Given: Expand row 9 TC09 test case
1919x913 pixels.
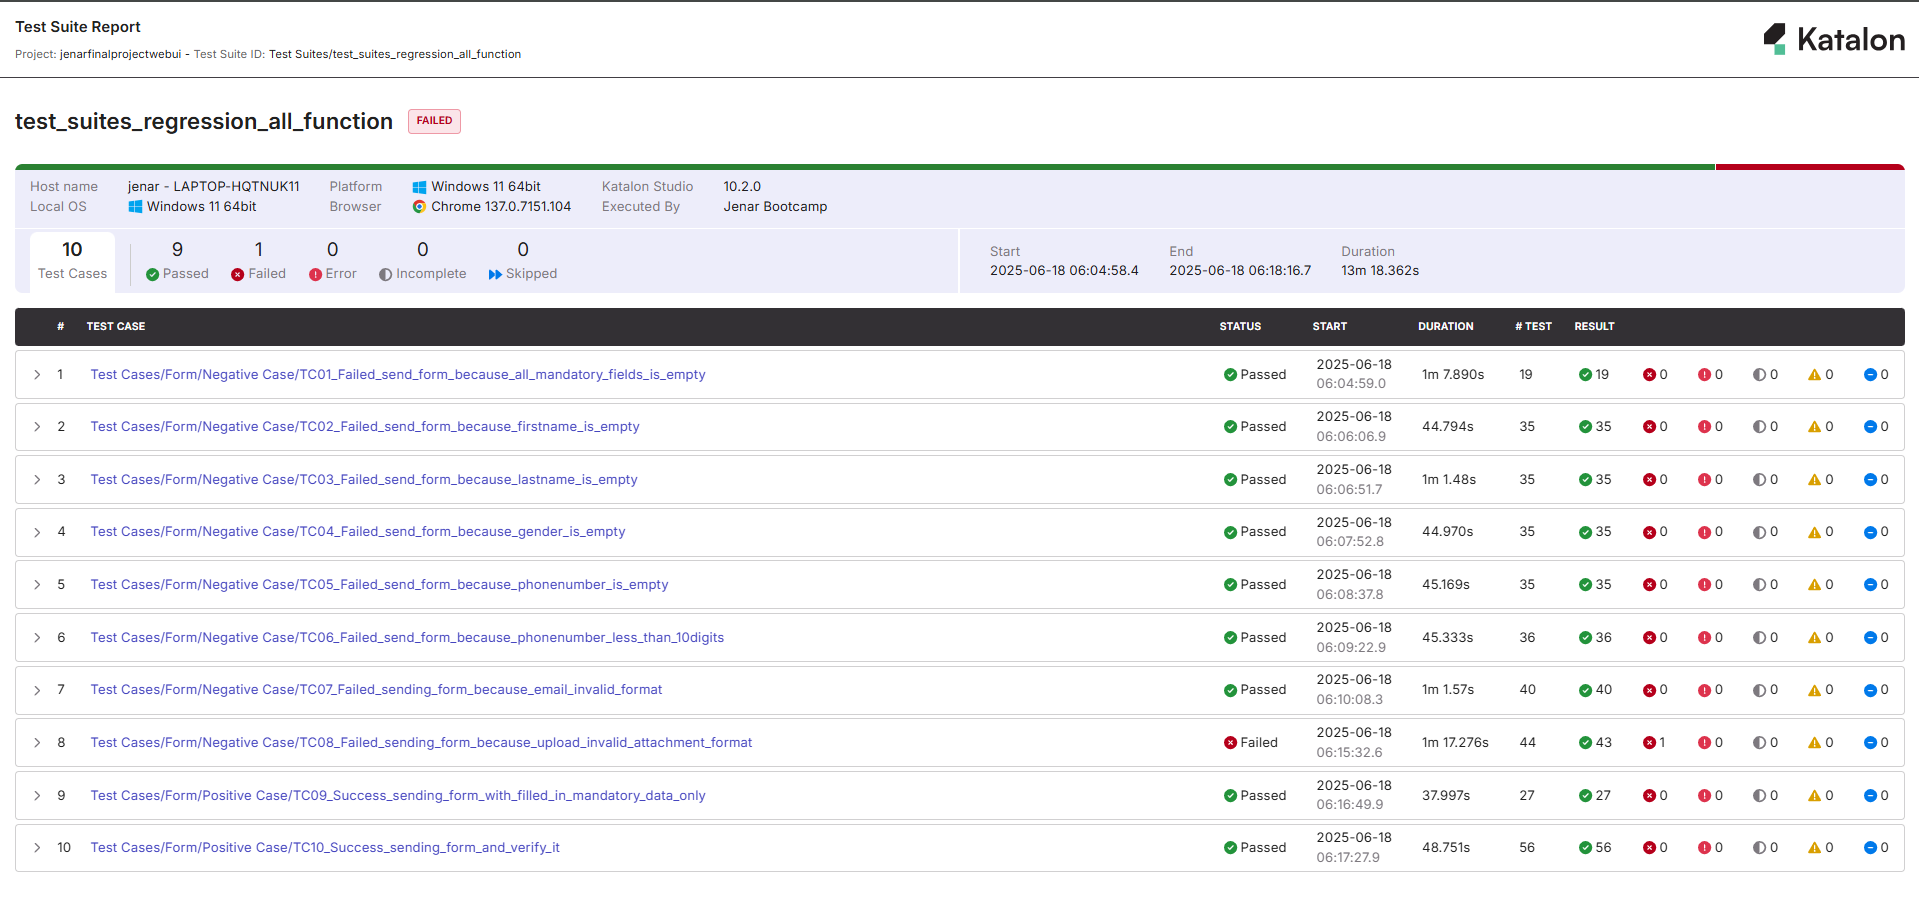Looking at the screenshot, I should coord(37,796).
